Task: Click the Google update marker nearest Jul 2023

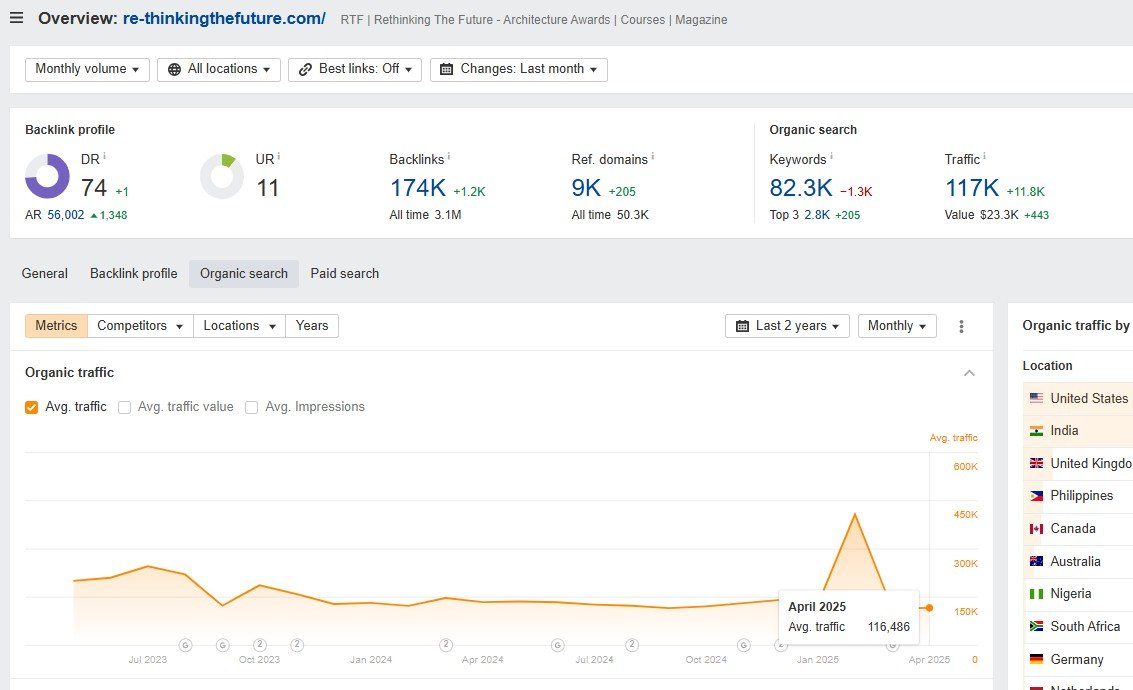Action: click(x=186, y=645)
